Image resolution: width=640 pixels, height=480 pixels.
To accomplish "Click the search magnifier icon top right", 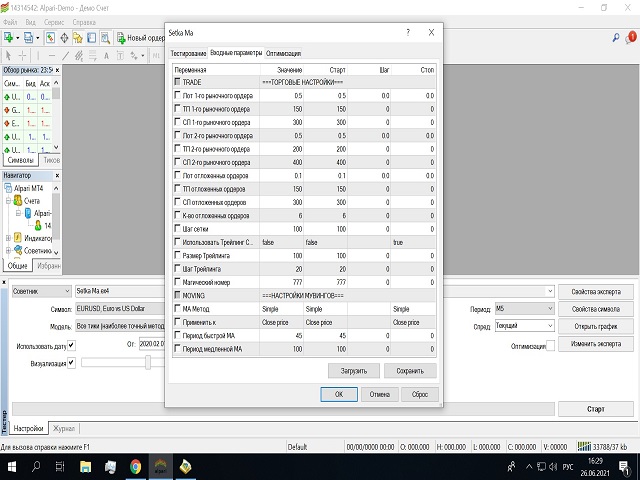I will pos(616,38).
